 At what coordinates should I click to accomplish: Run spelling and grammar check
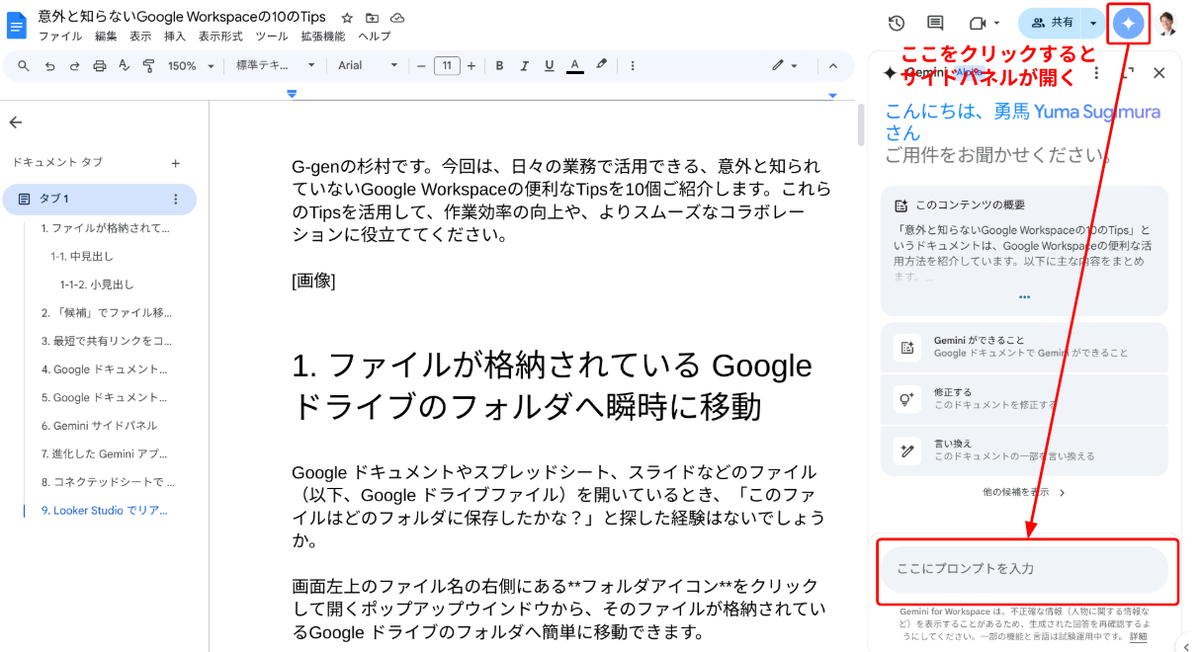click(x=124, y=66)
